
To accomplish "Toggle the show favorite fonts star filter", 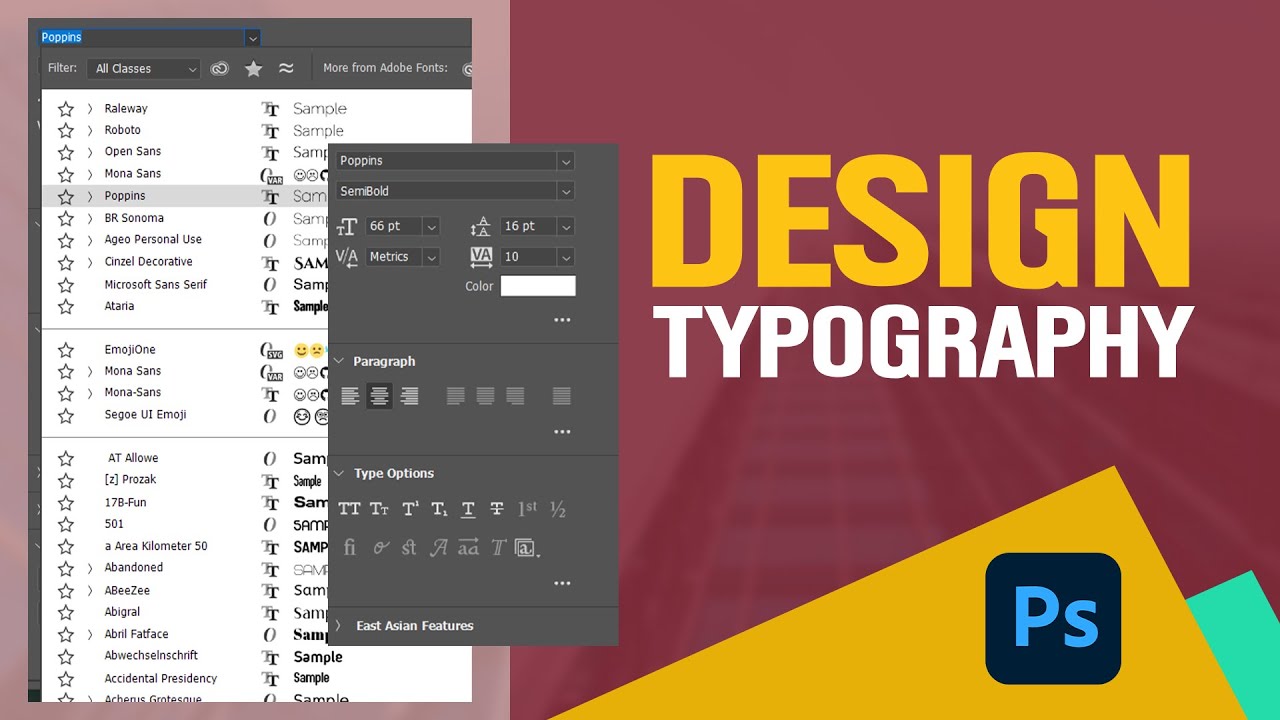I will tap(254, 68).
